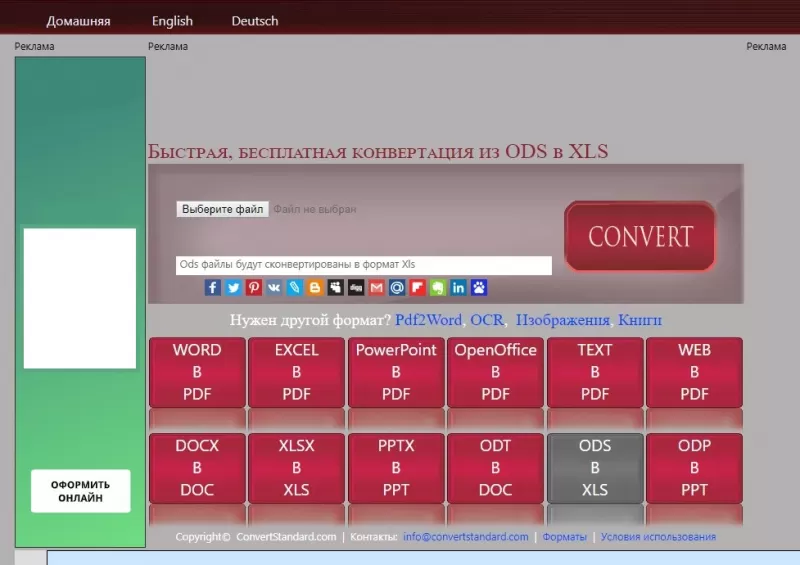
Task: Select WEB в PDF converter tile
Action: tap(694, 372)
